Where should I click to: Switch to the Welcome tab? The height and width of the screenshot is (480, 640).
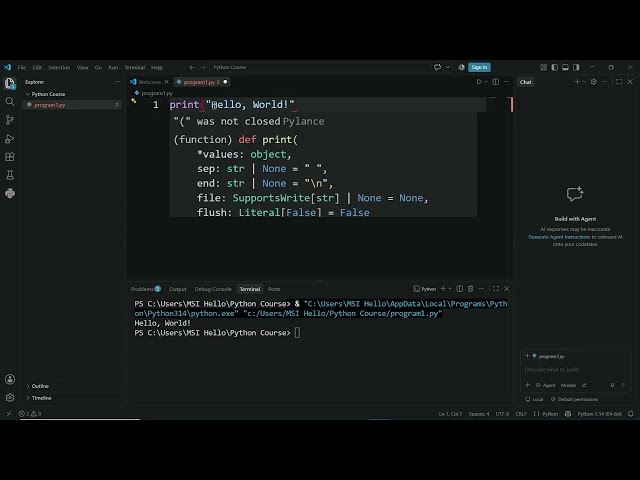tap(149, 82)
